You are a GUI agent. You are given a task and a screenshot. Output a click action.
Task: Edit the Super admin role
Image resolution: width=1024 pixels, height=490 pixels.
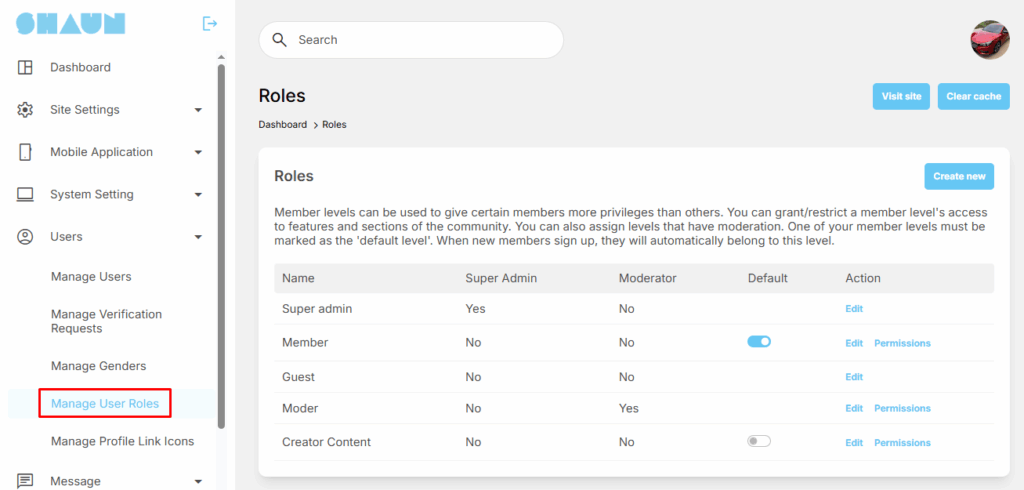[853, 309]
